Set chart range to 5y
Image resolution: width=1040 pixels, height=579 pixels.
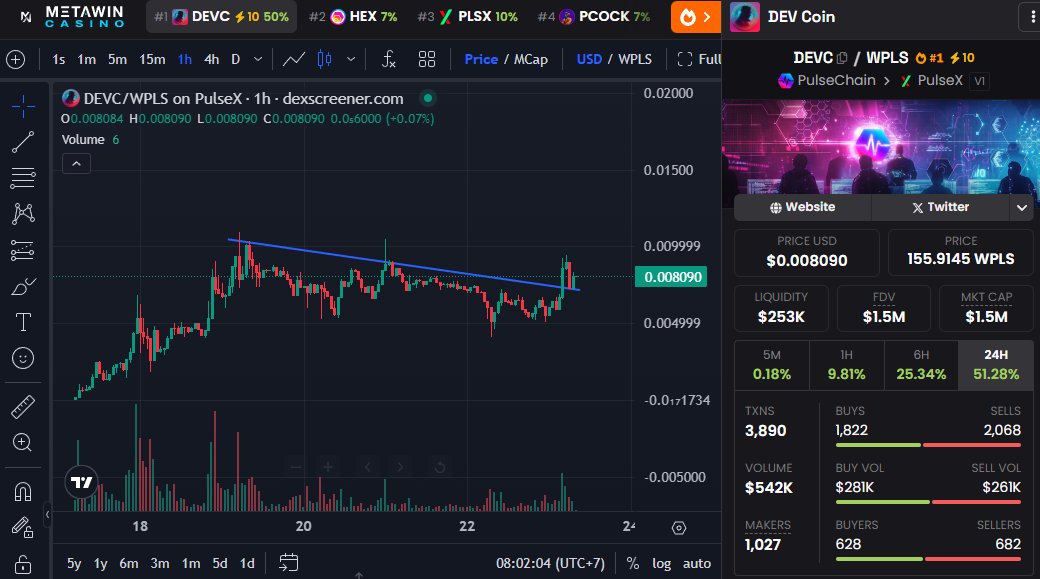point(74,563)
